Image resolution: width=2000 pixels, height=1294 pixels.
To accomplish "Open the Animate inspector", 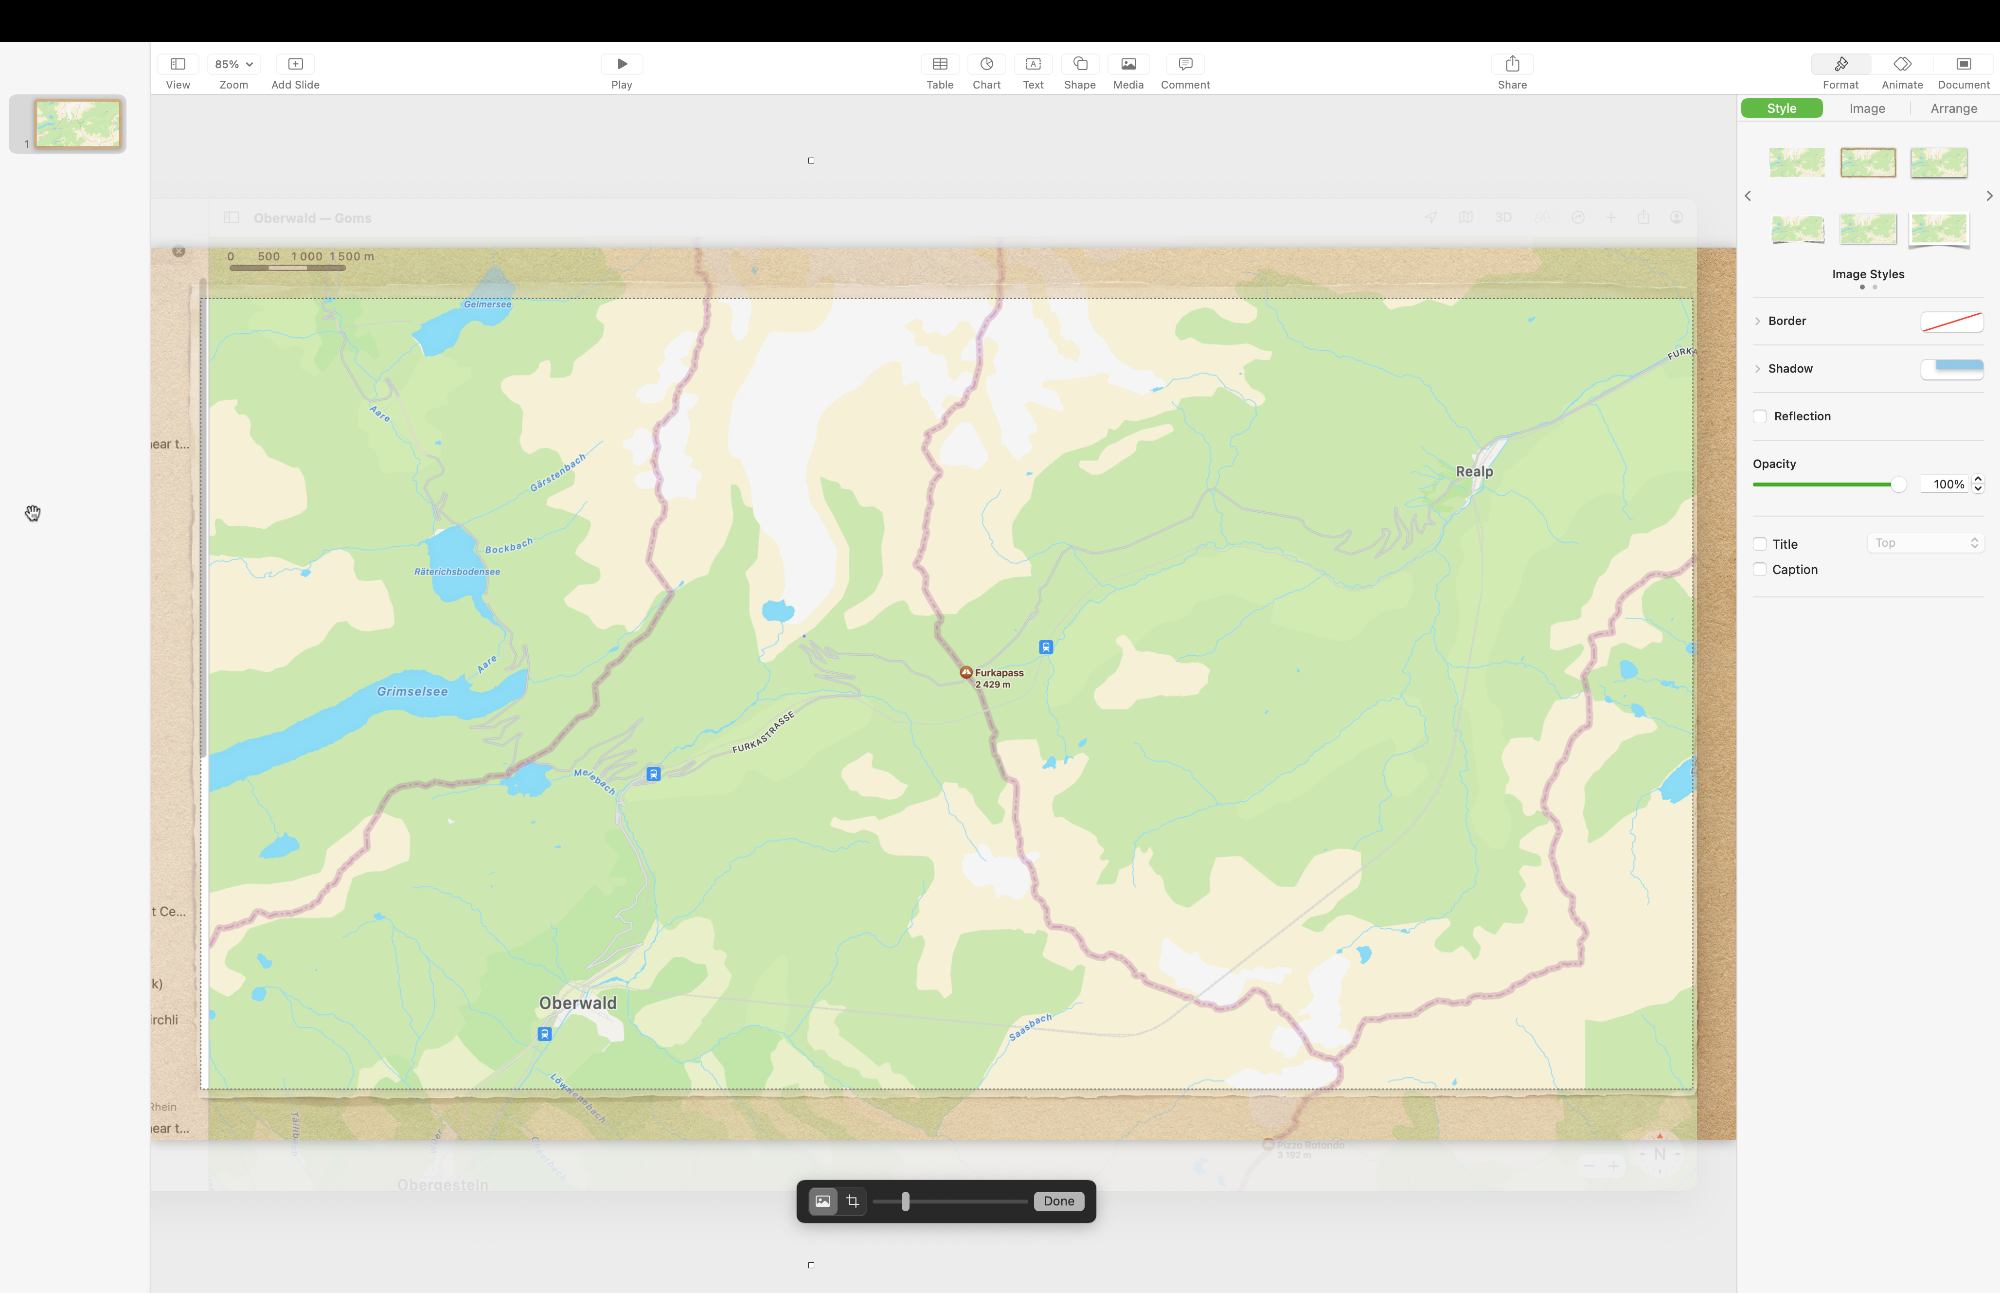I will [1902, 64].
